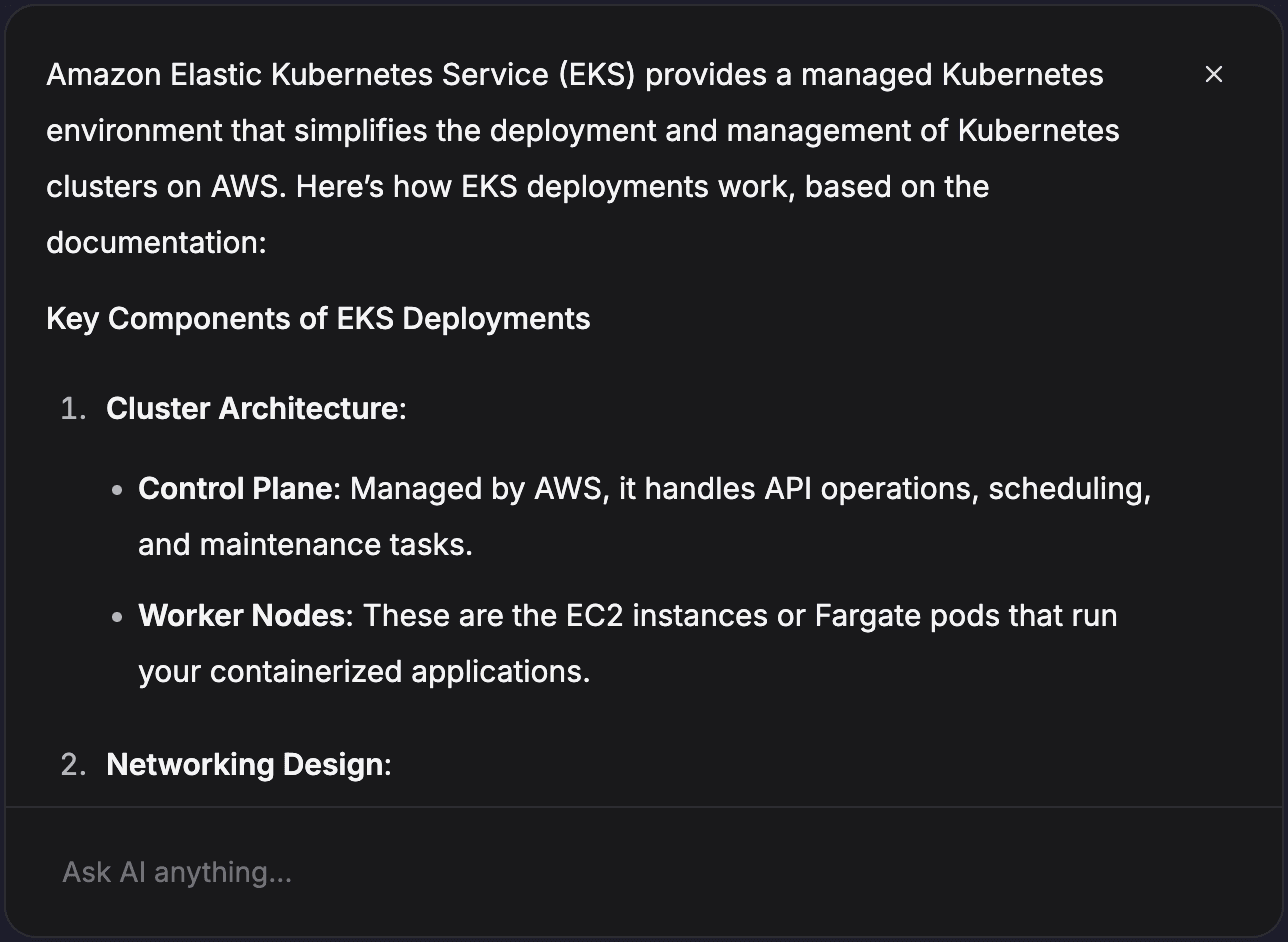1288x942 pixels.
Task: Click the number 2 beside Networking Design
Action: 71,764
